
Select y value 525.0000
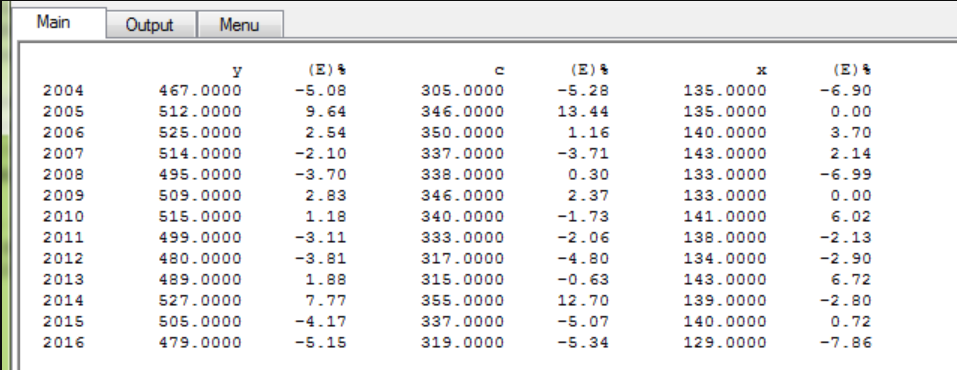[200, 132]
